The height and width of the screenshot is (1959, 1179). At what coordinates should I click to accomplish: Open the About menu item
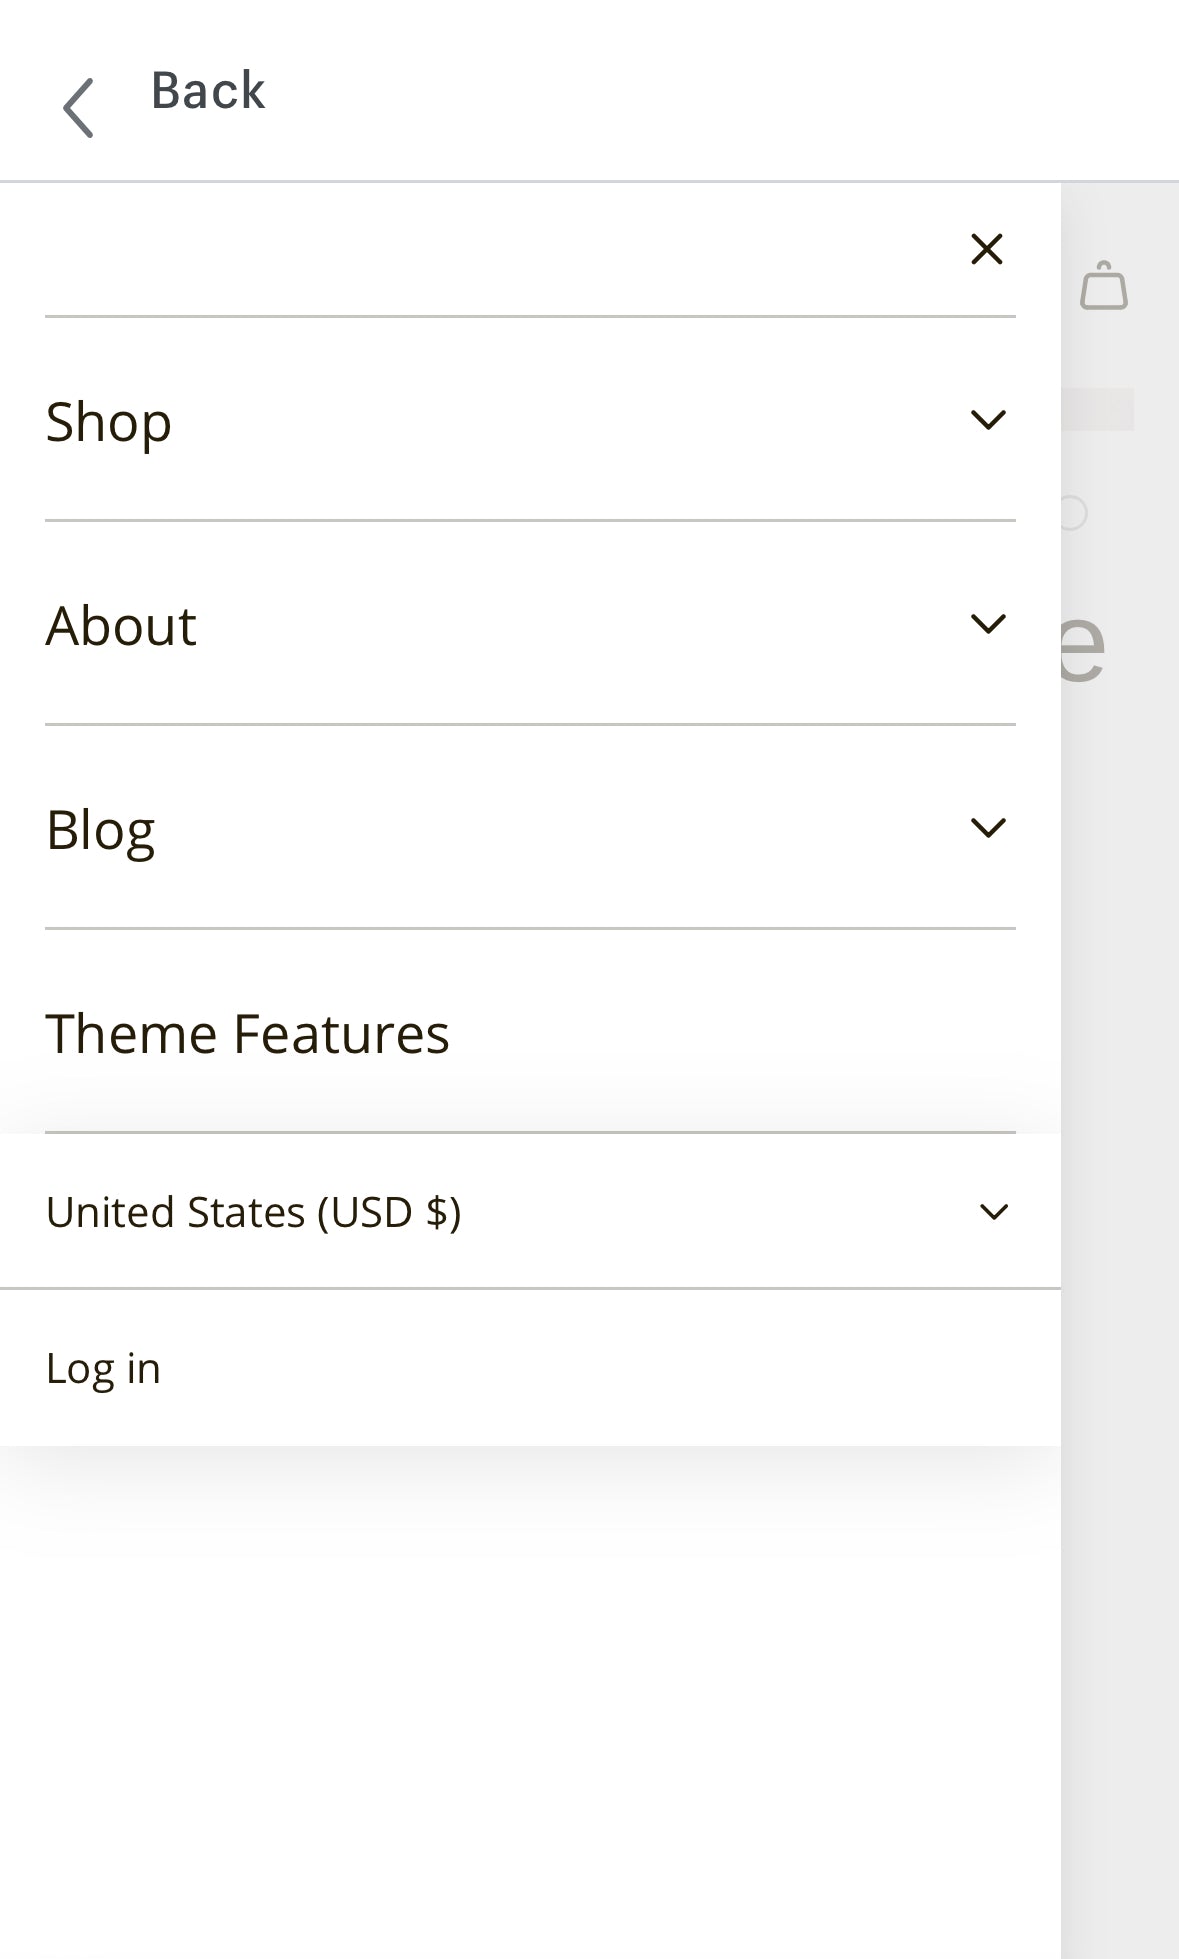pos(121,626)
